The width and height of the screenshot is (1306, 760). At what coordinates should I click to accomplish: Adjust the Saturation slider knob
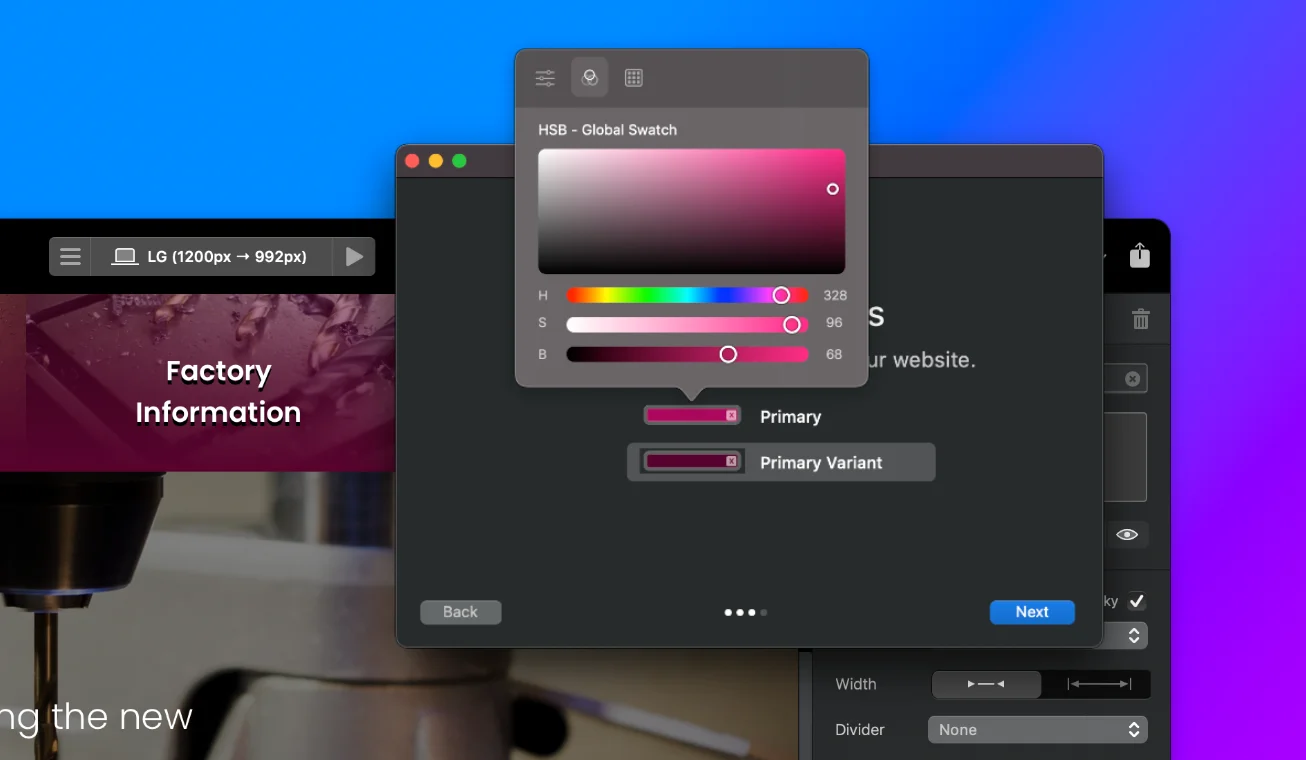[792, 325]
